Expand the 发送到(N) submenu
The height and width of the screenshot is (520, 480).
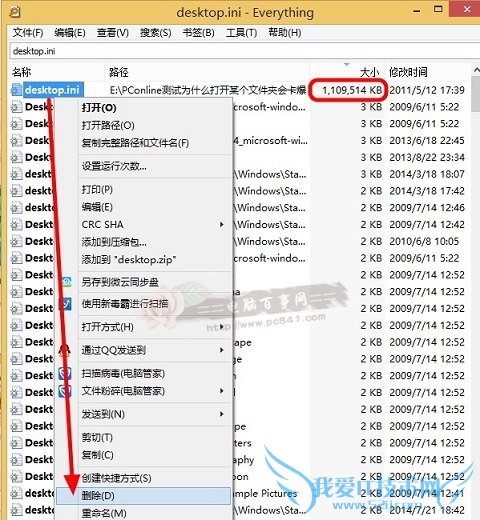pyautogui.click(x=155, y=414)
